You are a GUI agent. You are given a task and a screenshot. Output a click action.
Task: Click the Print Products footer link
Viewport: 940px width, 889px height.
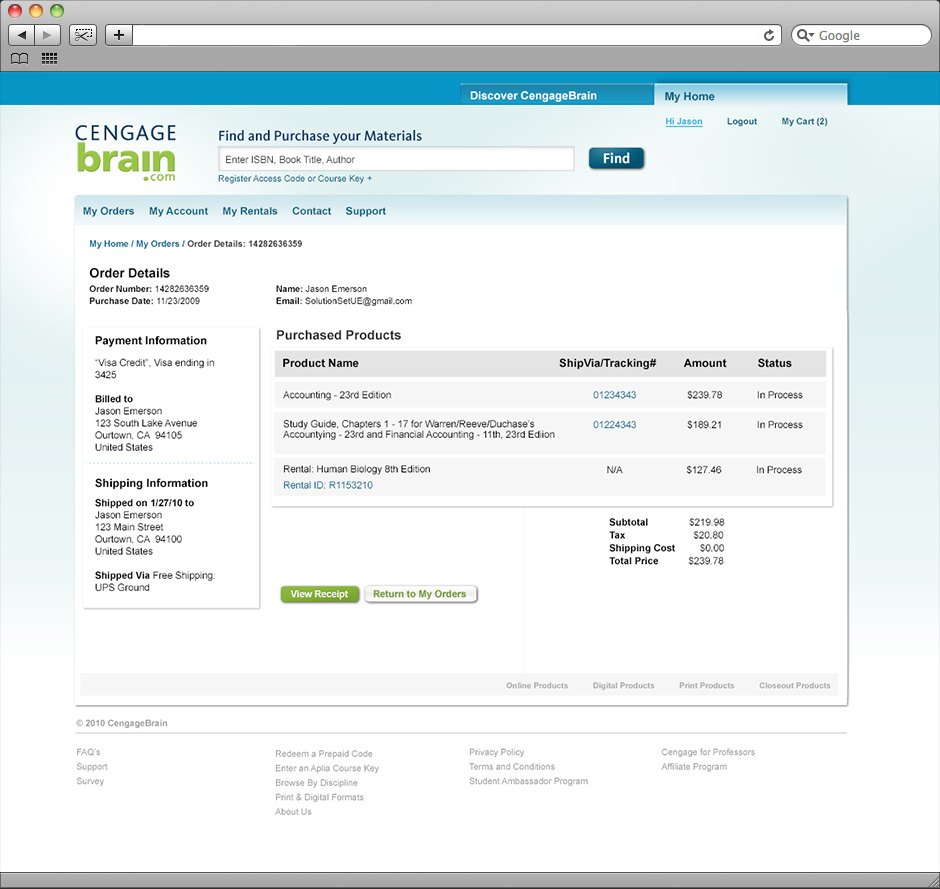(x=707, y=685)
